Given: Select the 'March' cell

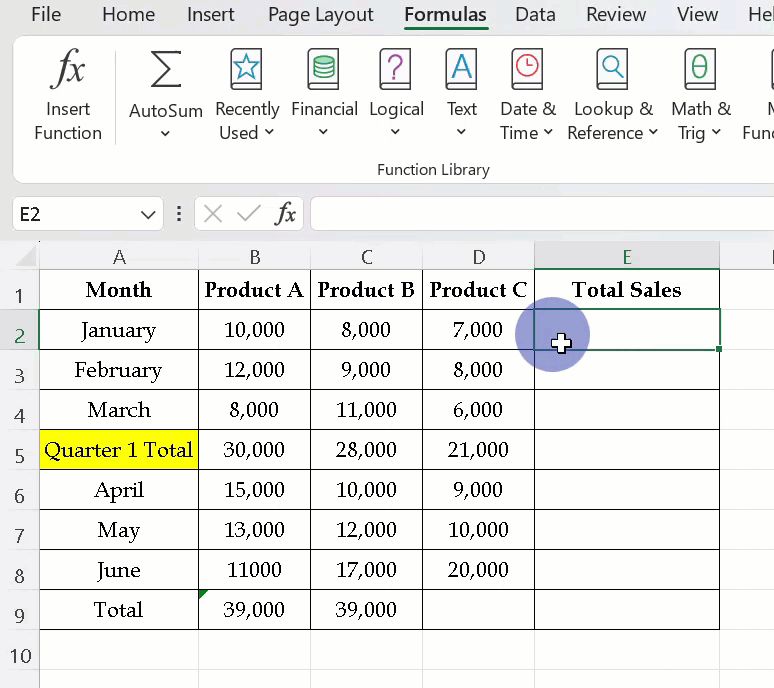Looking at the screenshot, I should click(x=119, y=410).
